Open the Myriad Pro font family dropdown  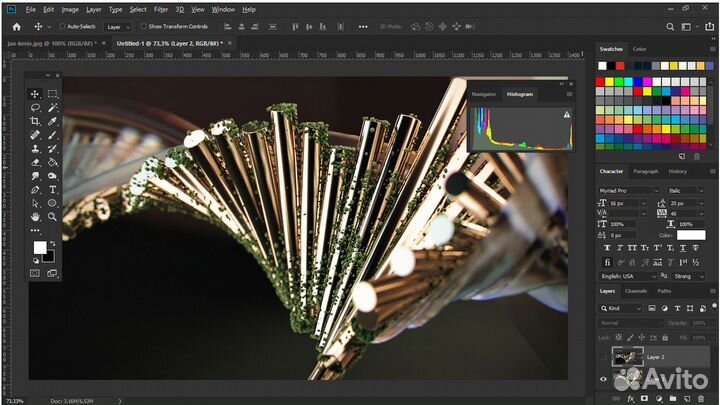point(629,190)
